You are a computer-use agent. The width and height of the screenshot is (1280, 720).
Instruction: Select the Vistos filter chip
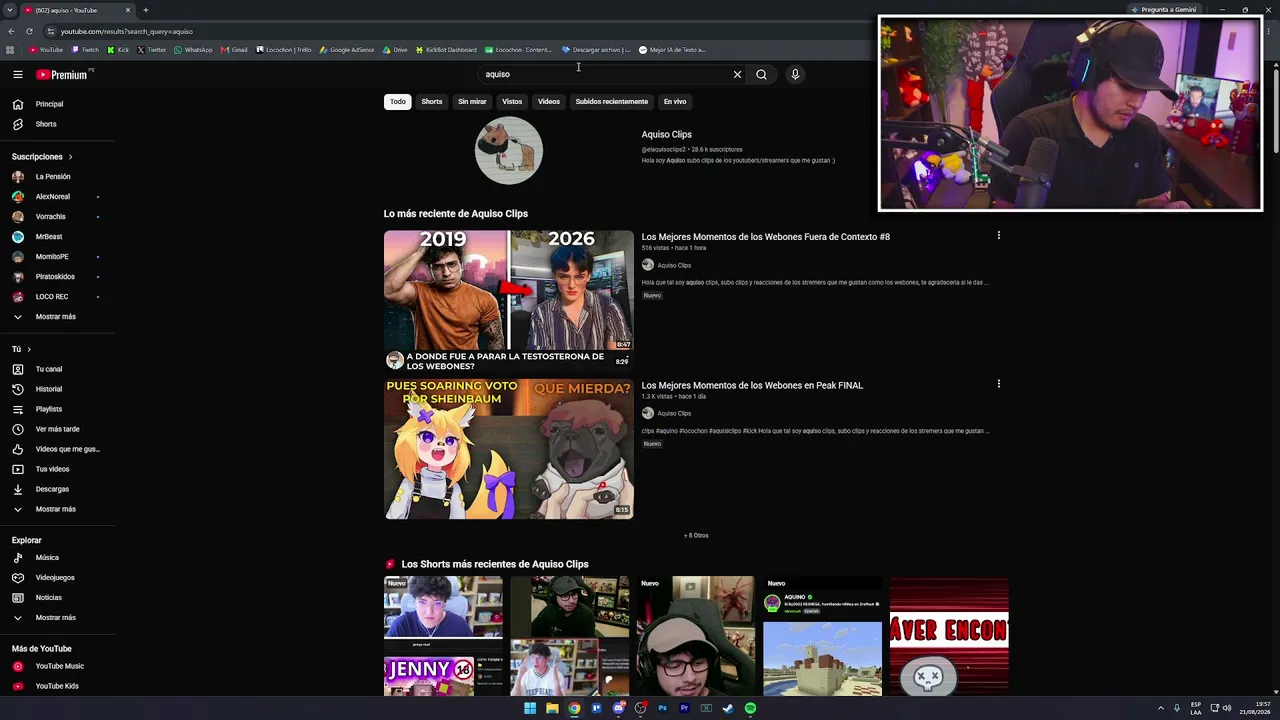[512, 101]
